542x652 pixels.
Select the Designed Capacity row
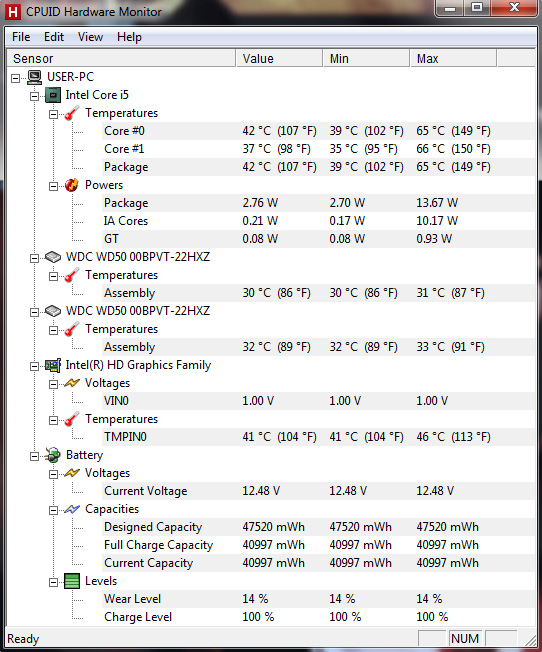(318, 527)
